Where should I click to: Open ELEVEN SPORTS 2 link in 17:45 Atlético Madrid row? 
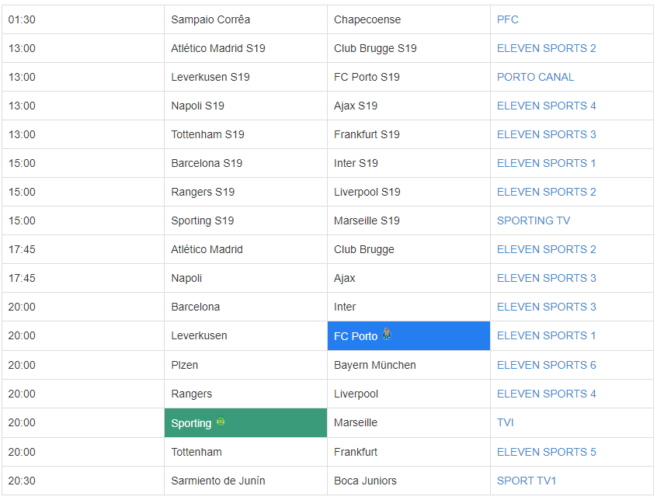click(x=546, y=249)
